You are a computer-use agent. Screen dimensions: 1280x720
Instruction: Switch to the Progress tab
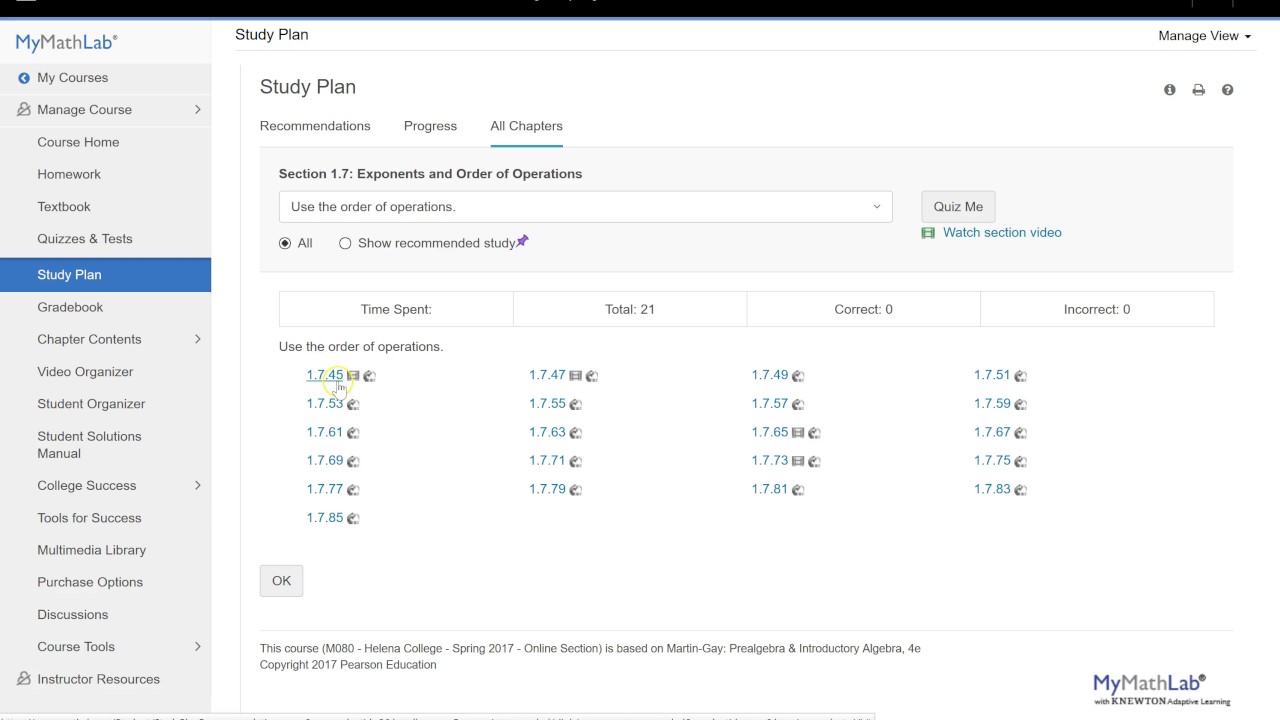click(x=430, y=126)
